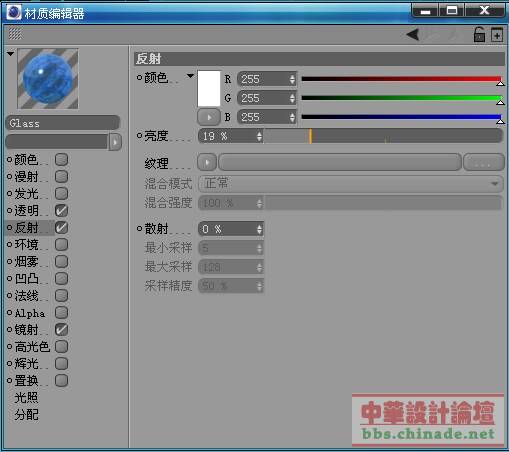Open the 颜色 color mode dropdown arrow
Viewport: 509px width, 452px height.
190,76
